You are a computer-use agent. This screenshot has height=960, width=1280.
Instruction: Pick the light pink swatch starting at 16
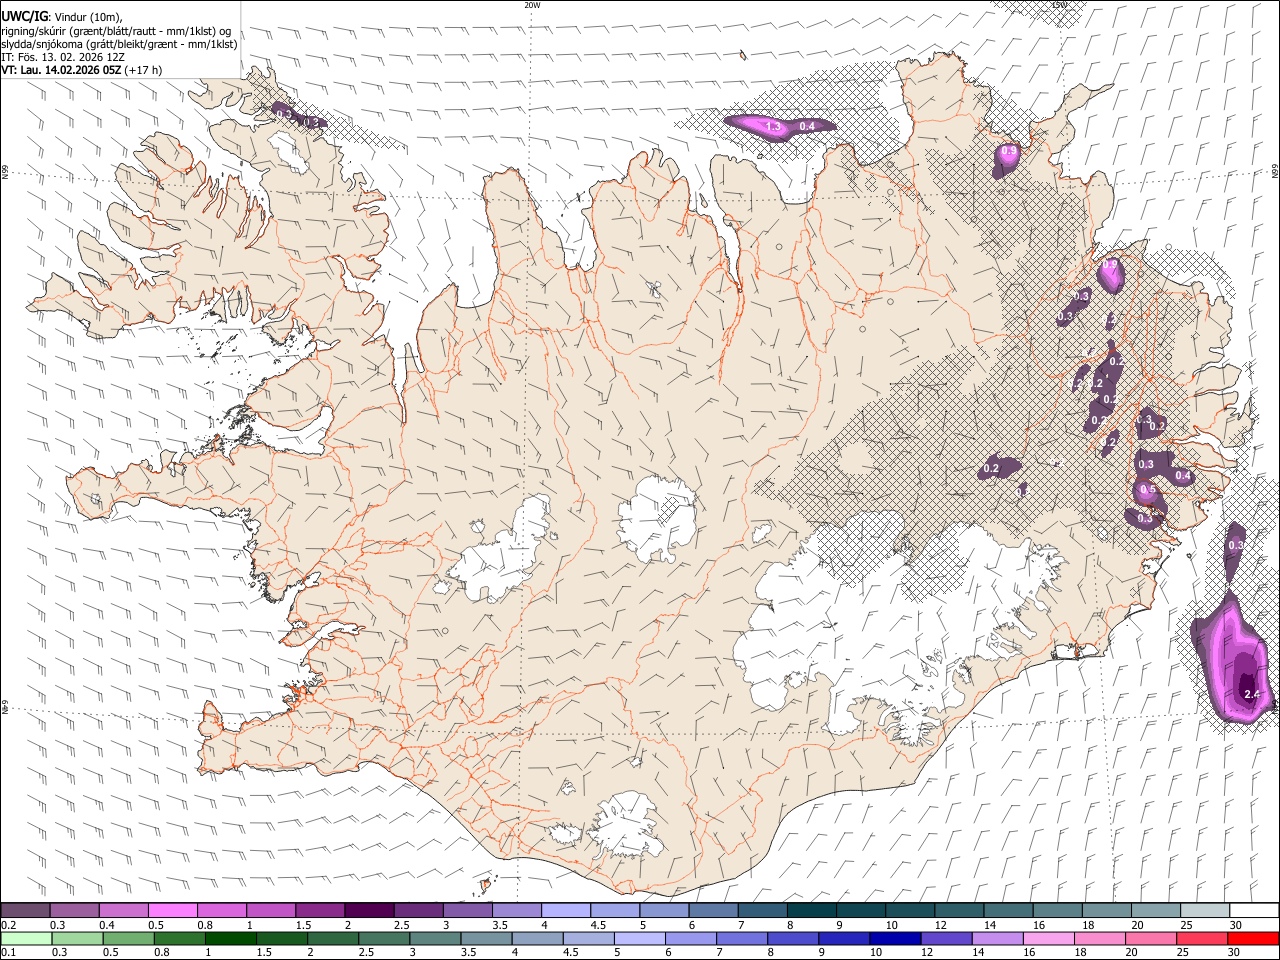click(1047, 938)
